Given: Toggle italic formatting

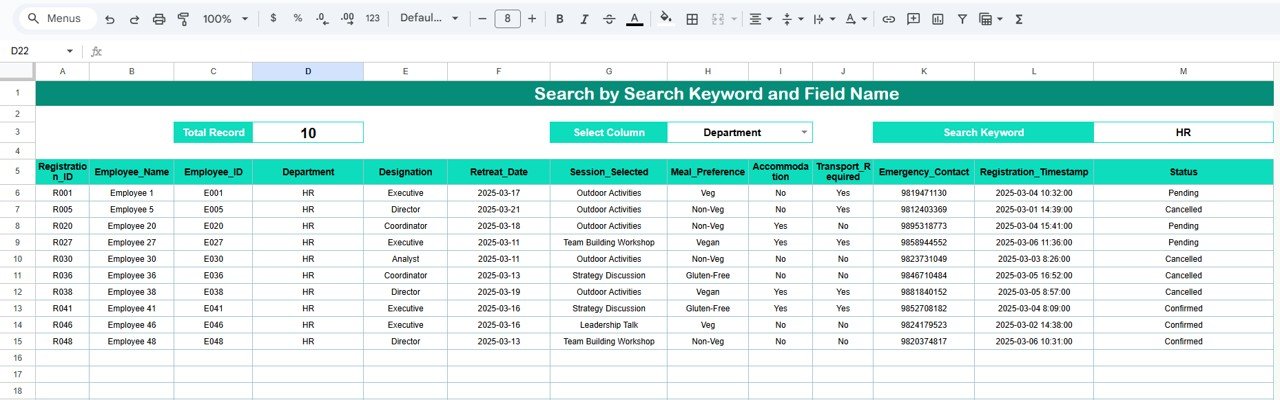Looking at the screenshot, I should coord(584,19).
